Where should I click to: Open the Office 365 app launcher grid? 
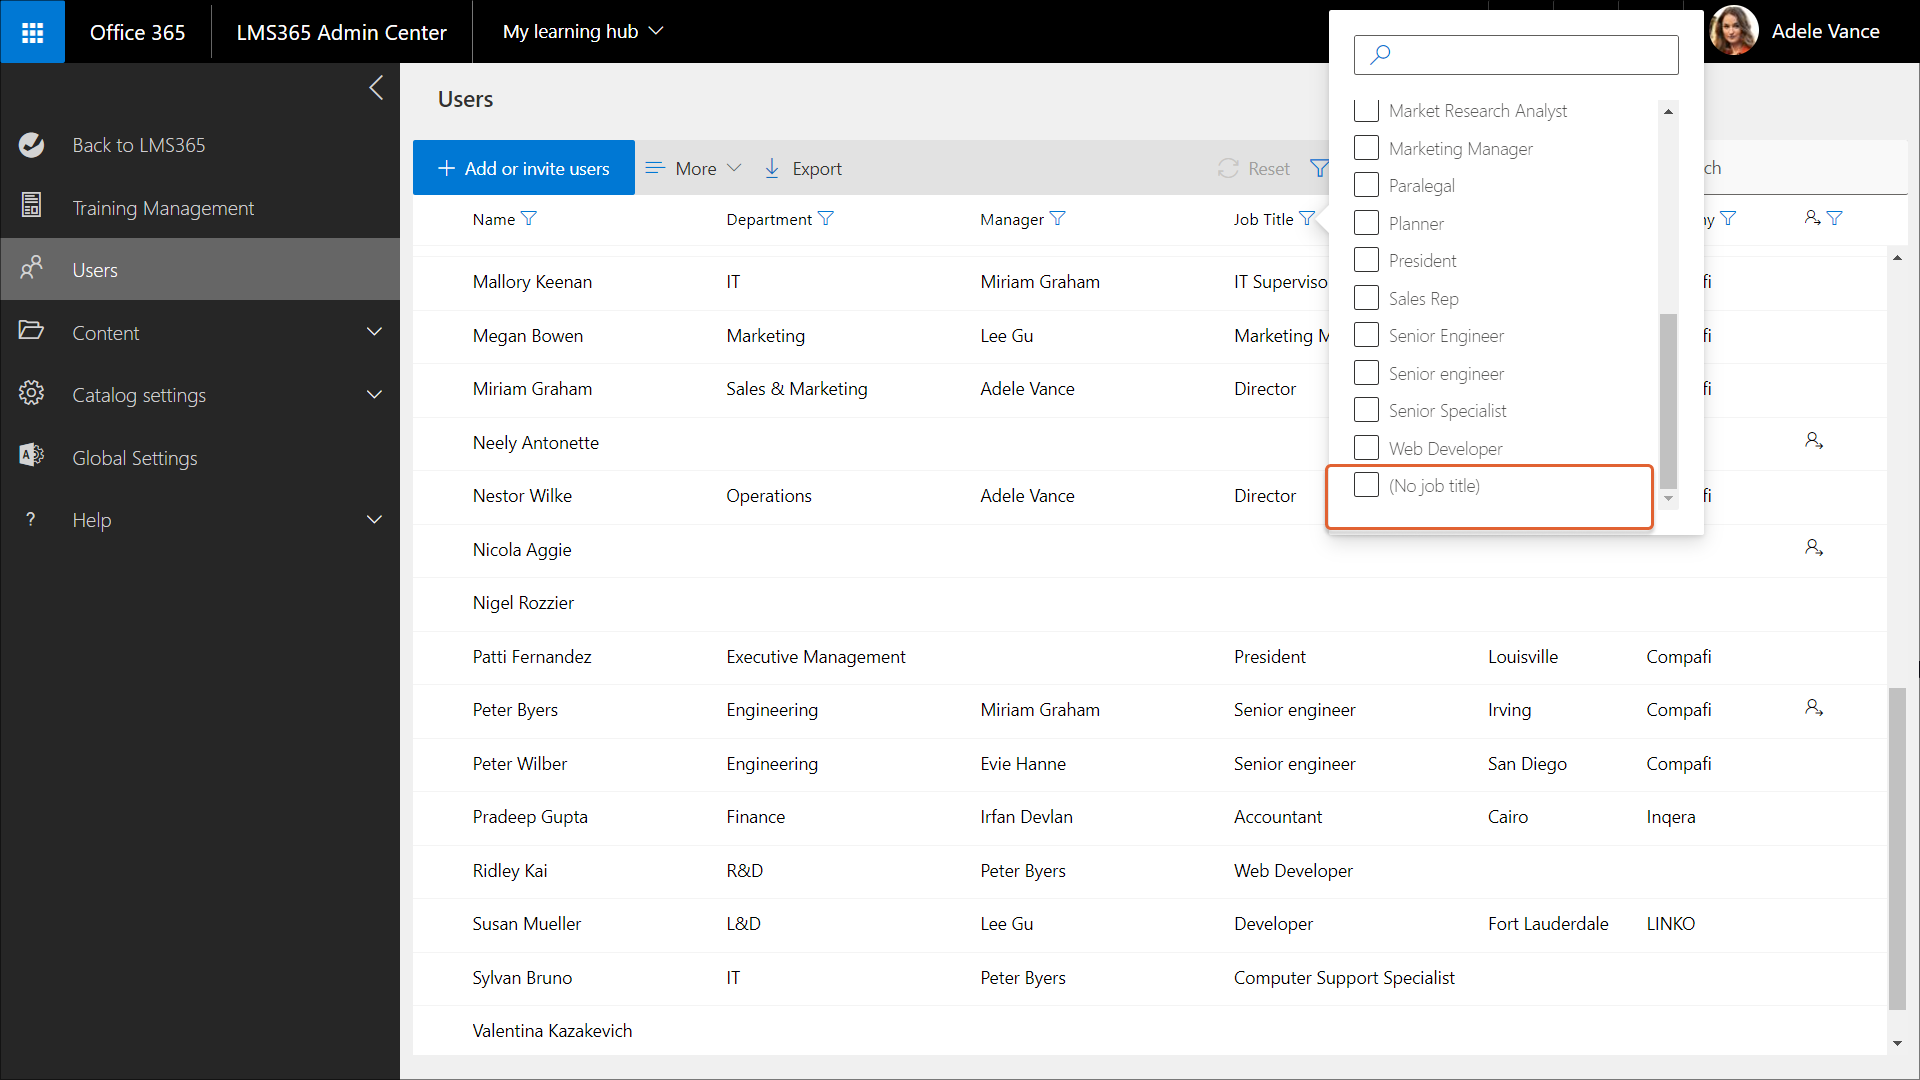tap(32, 32)
